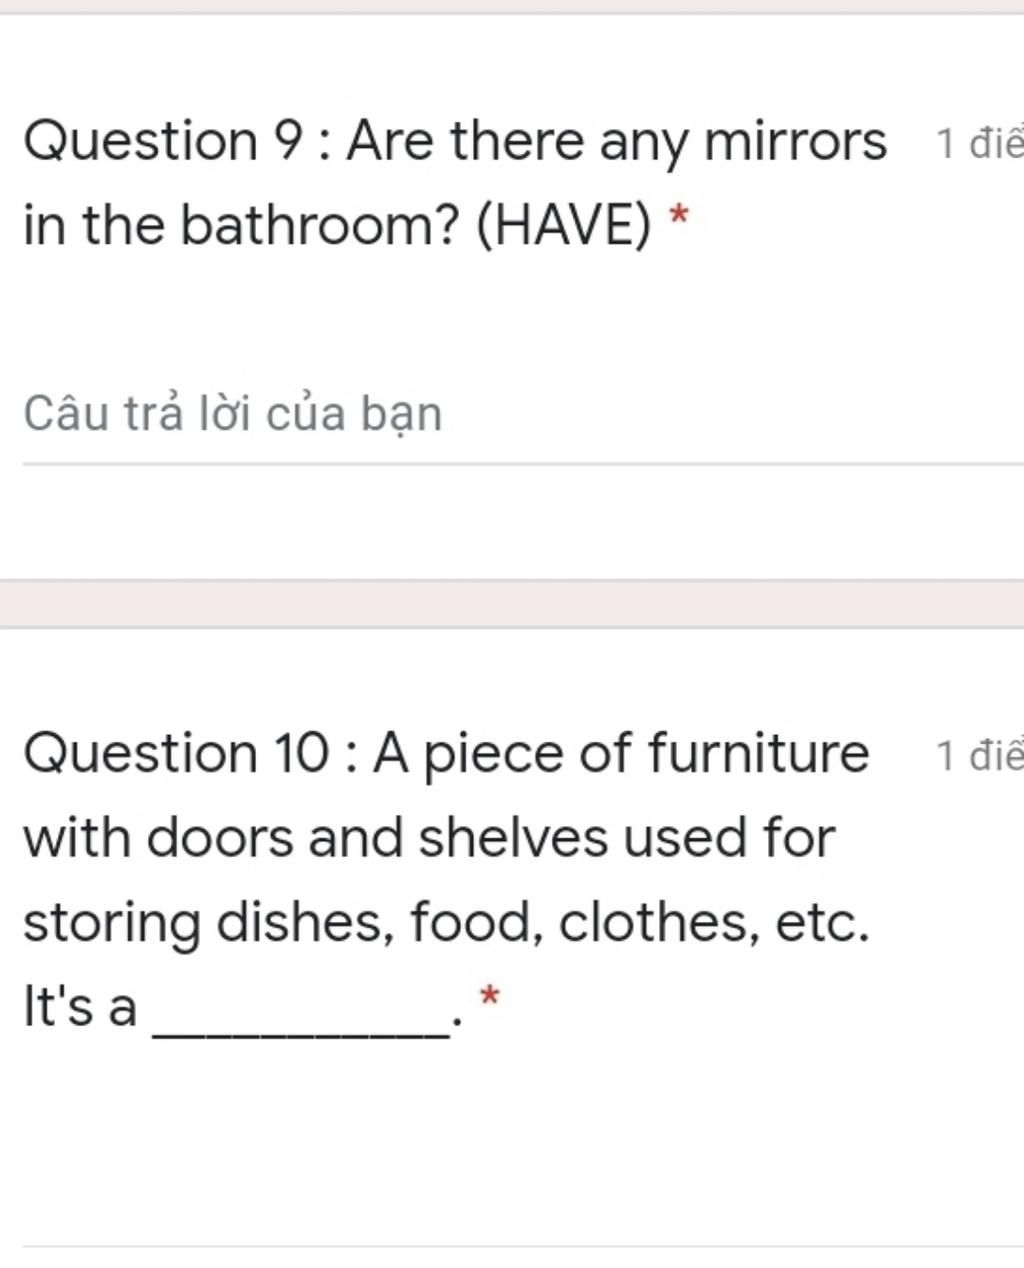Click the word '(HAVE)' in Question 9
Viewport: 1024px width, 1268px height.
coord(562,225)
